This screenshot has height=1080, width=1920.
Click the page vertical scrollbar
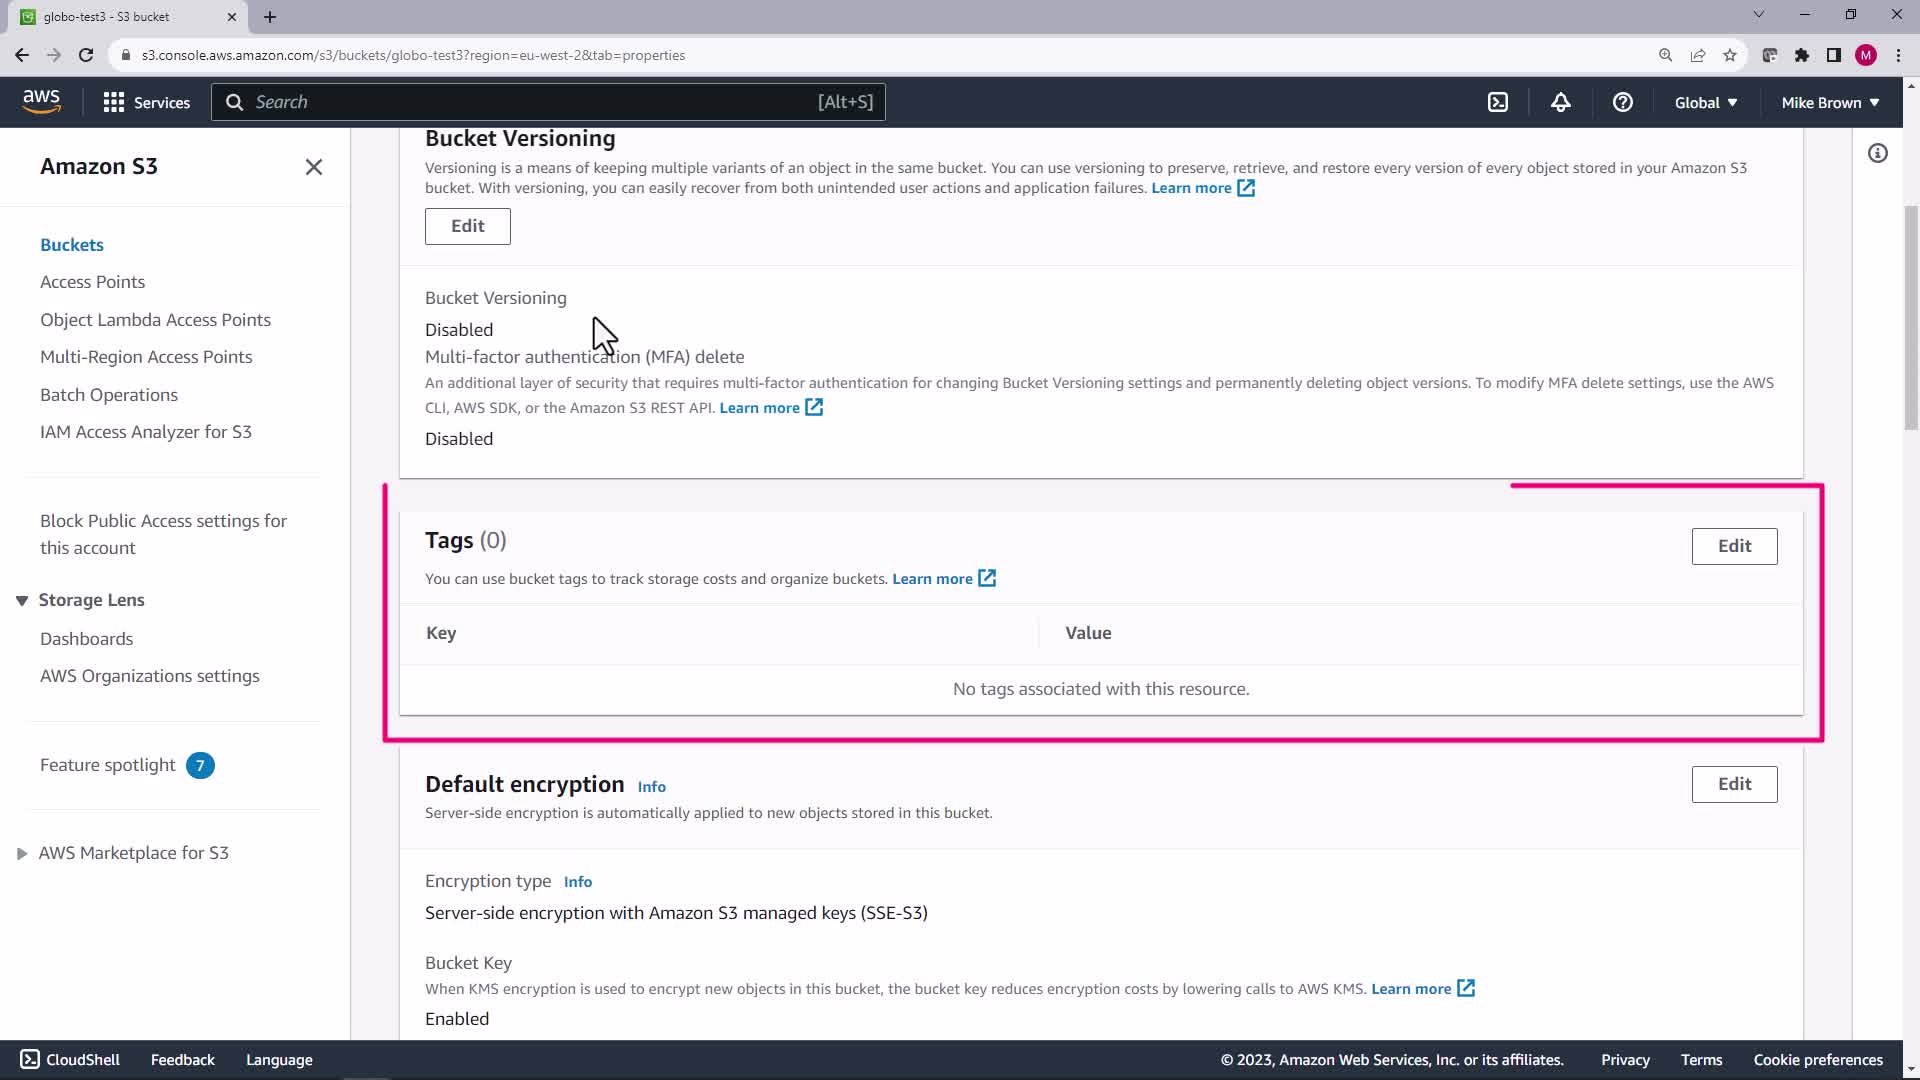click(x=1910, y=320)
